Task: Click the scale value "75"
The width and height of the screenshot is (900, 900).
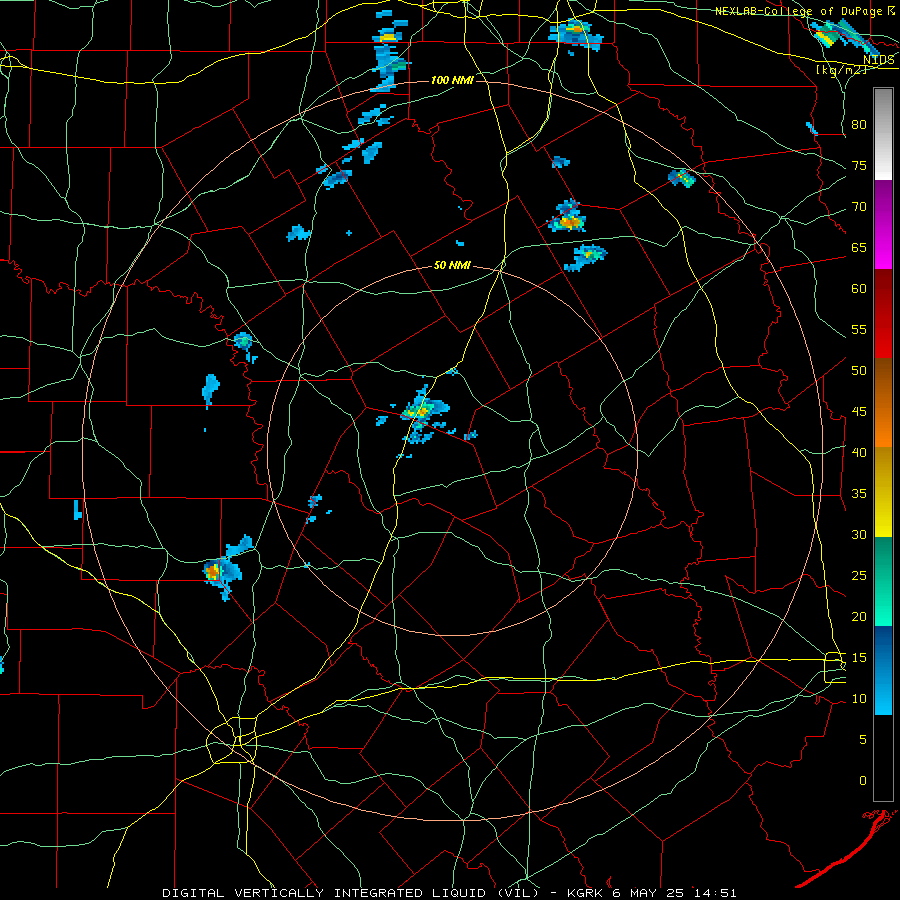Action: tap(859, 165)
